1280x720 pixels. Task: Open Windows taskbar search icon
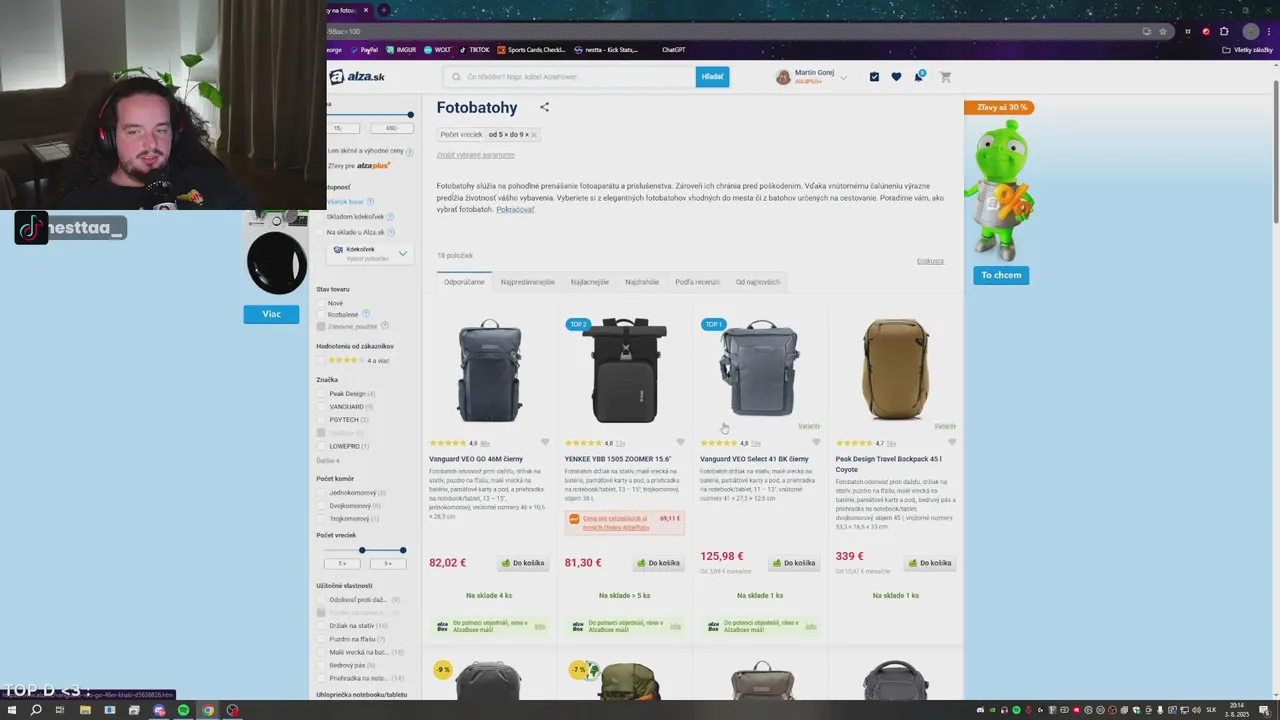(36, 710)
